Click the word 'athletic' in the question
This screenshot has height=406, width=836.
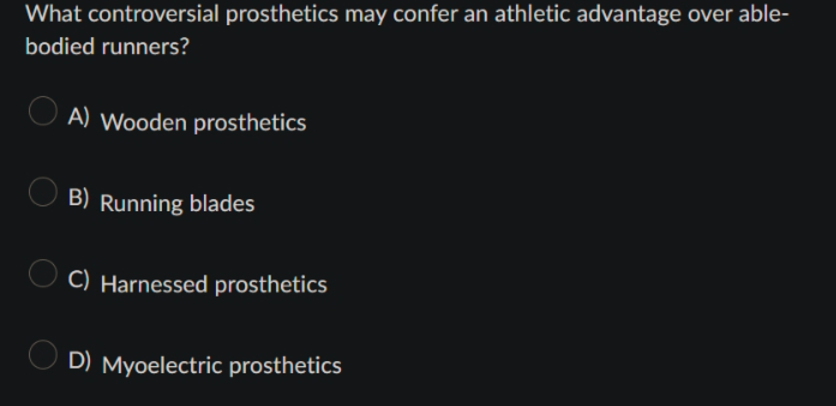coord(533,13)
